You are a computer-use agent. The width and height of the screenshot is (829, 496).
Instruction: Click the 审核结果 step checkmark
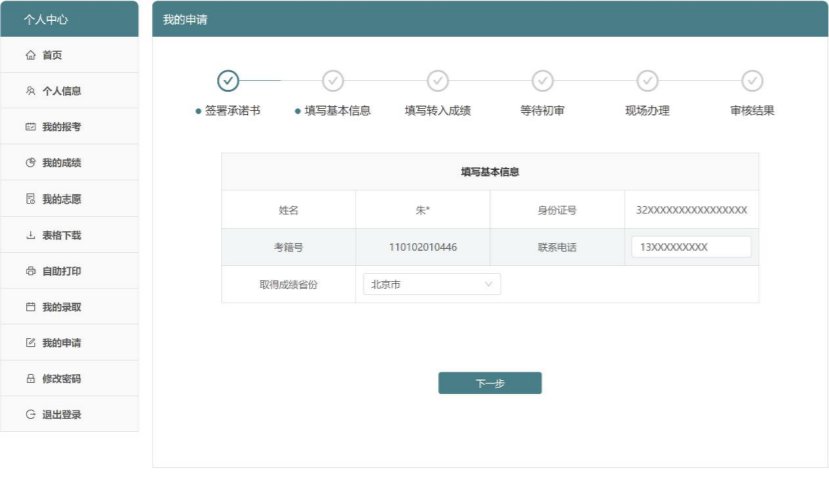pos(752,80)
